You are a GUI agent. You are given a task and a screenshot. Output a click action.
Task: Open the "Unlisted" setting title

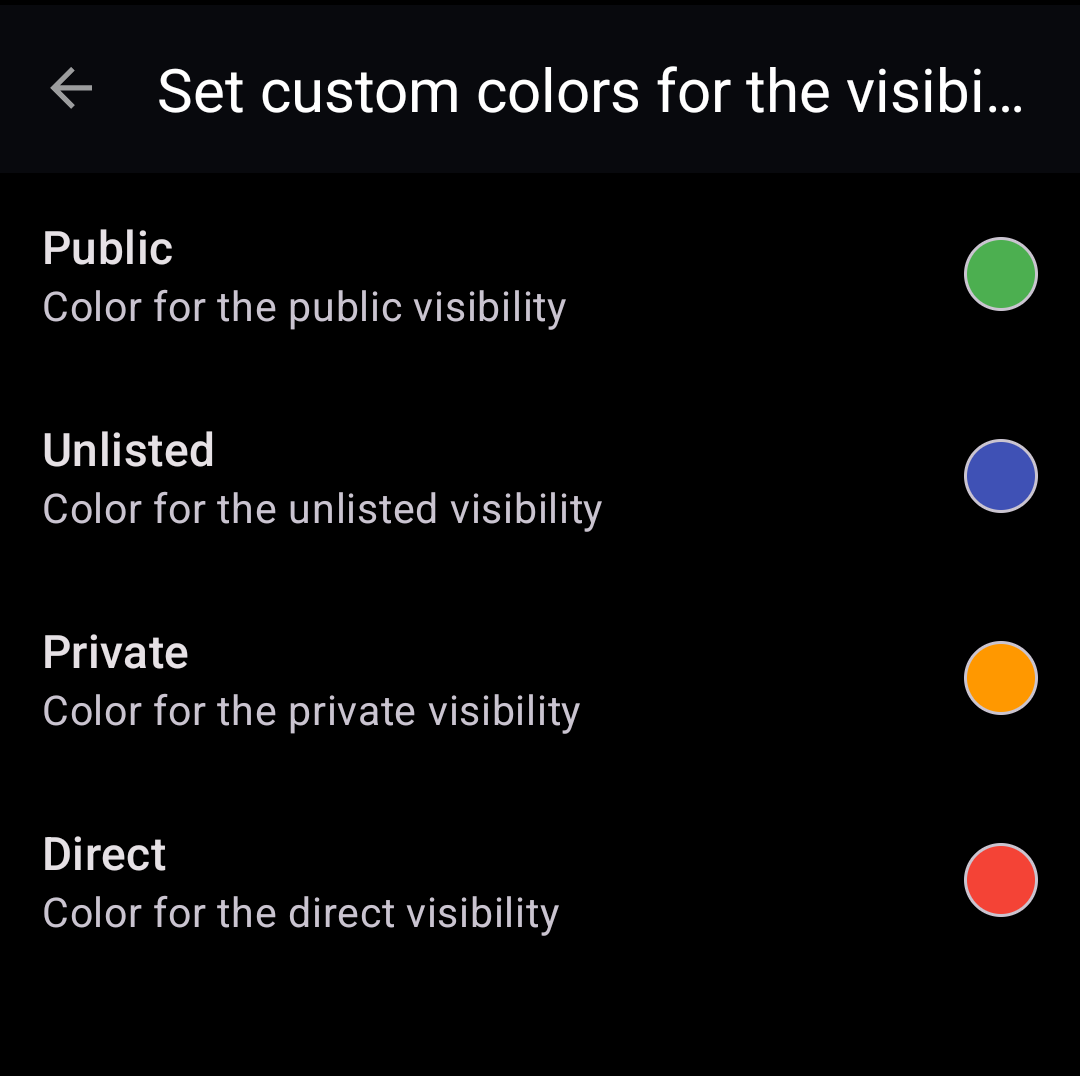tap(128, 450)
